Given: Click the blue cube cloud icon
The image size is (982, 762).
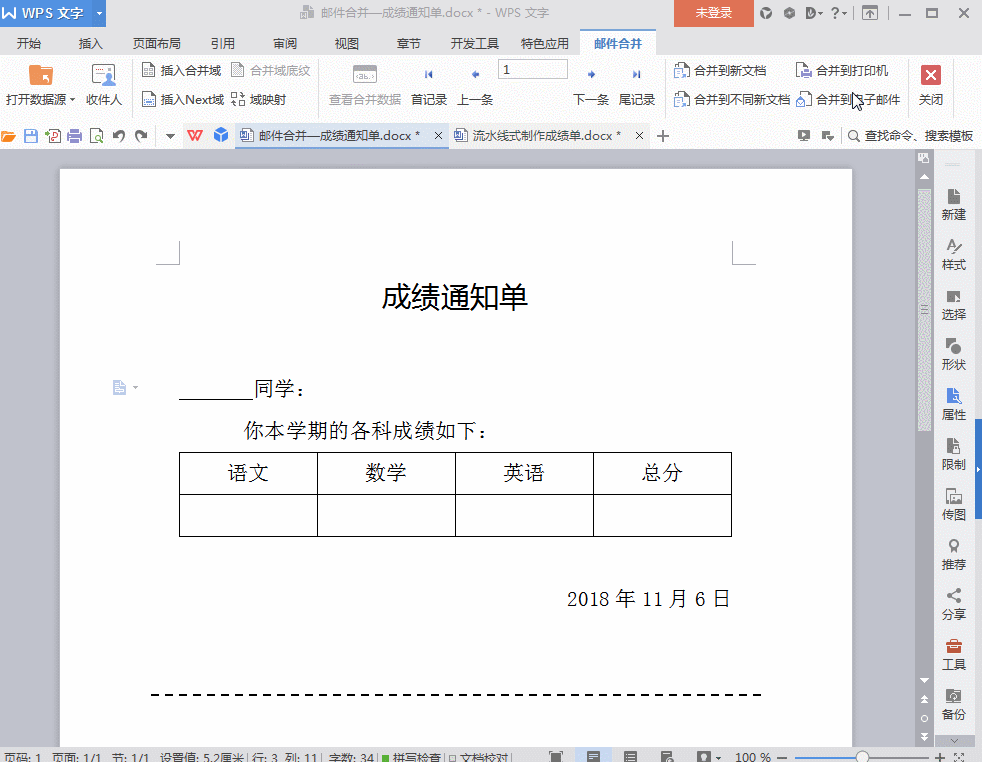Looking at the screenshot, I should (x=220, y=135).
